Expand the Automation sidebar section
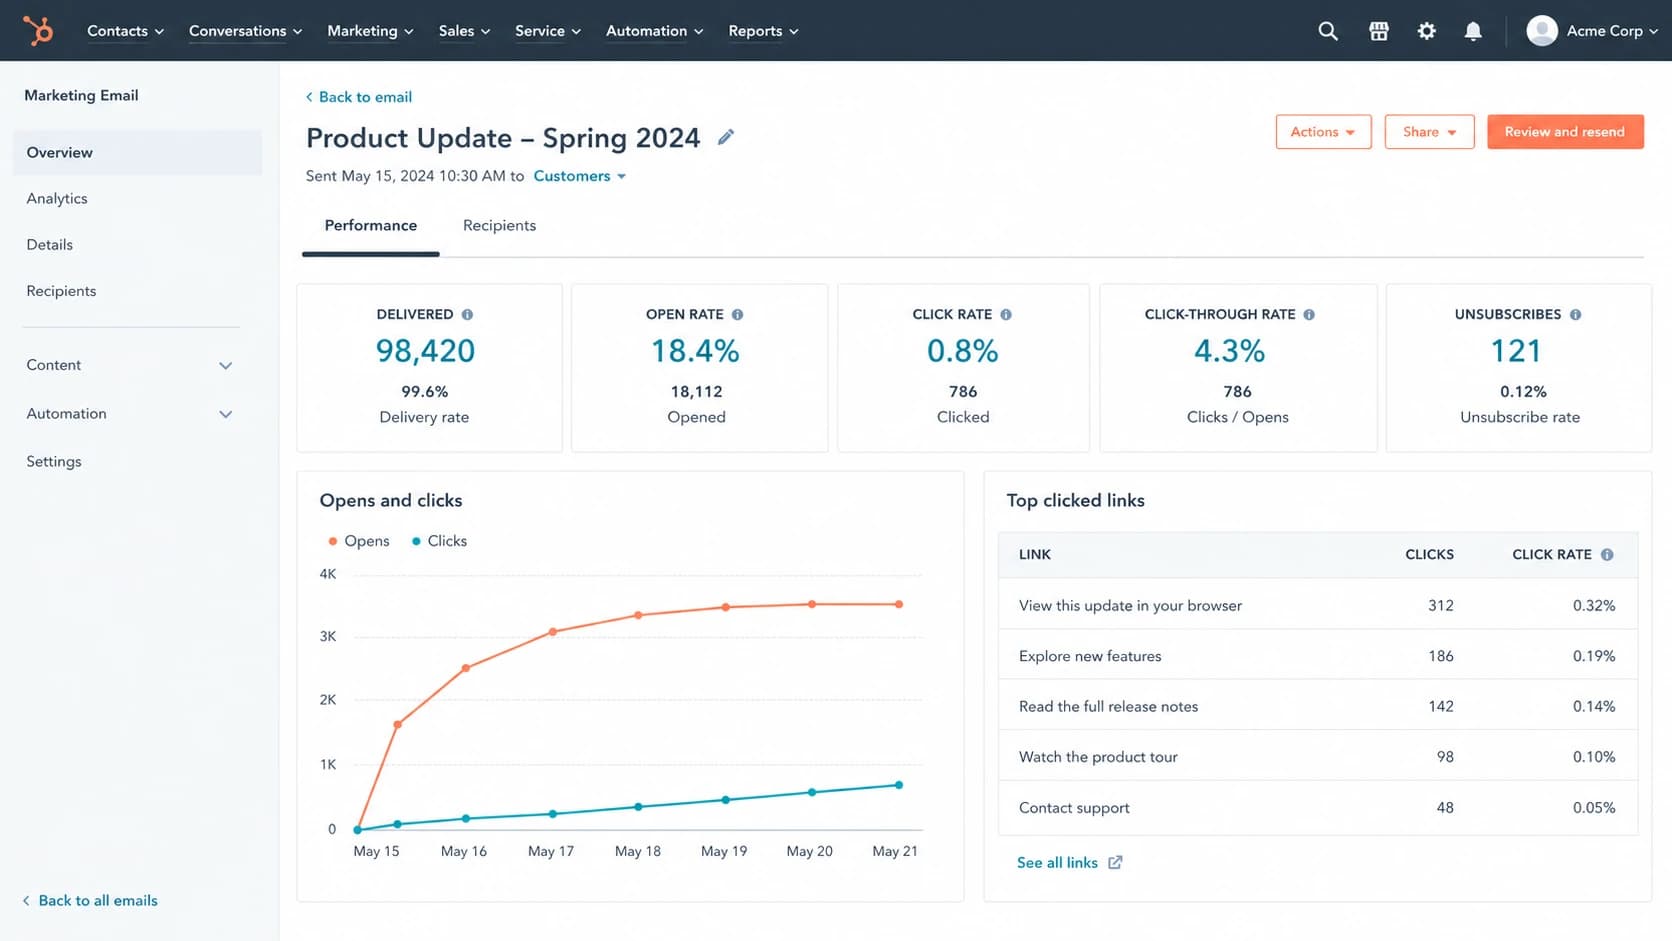 coord(130,414)
